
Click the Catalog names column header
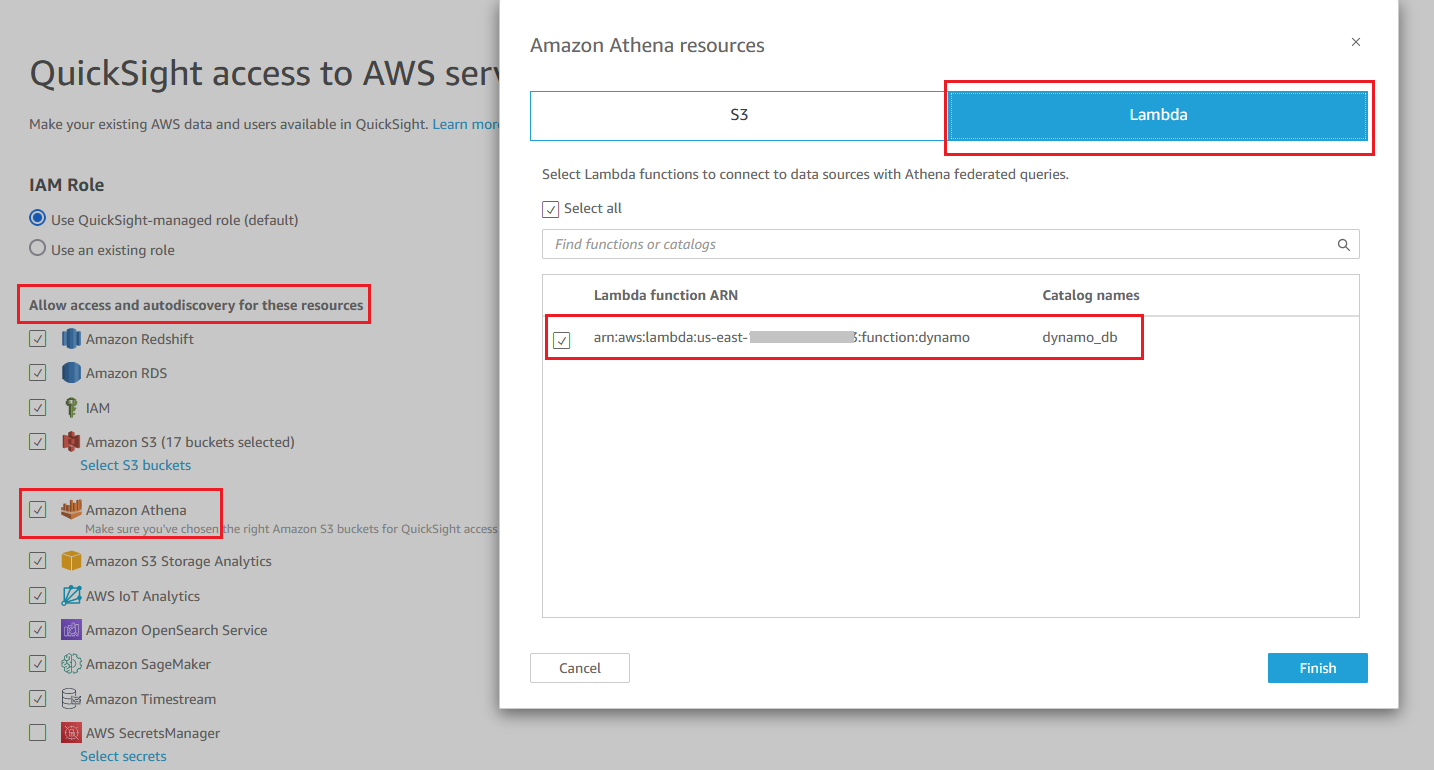pyautogui.click(x=1091, y=295)
